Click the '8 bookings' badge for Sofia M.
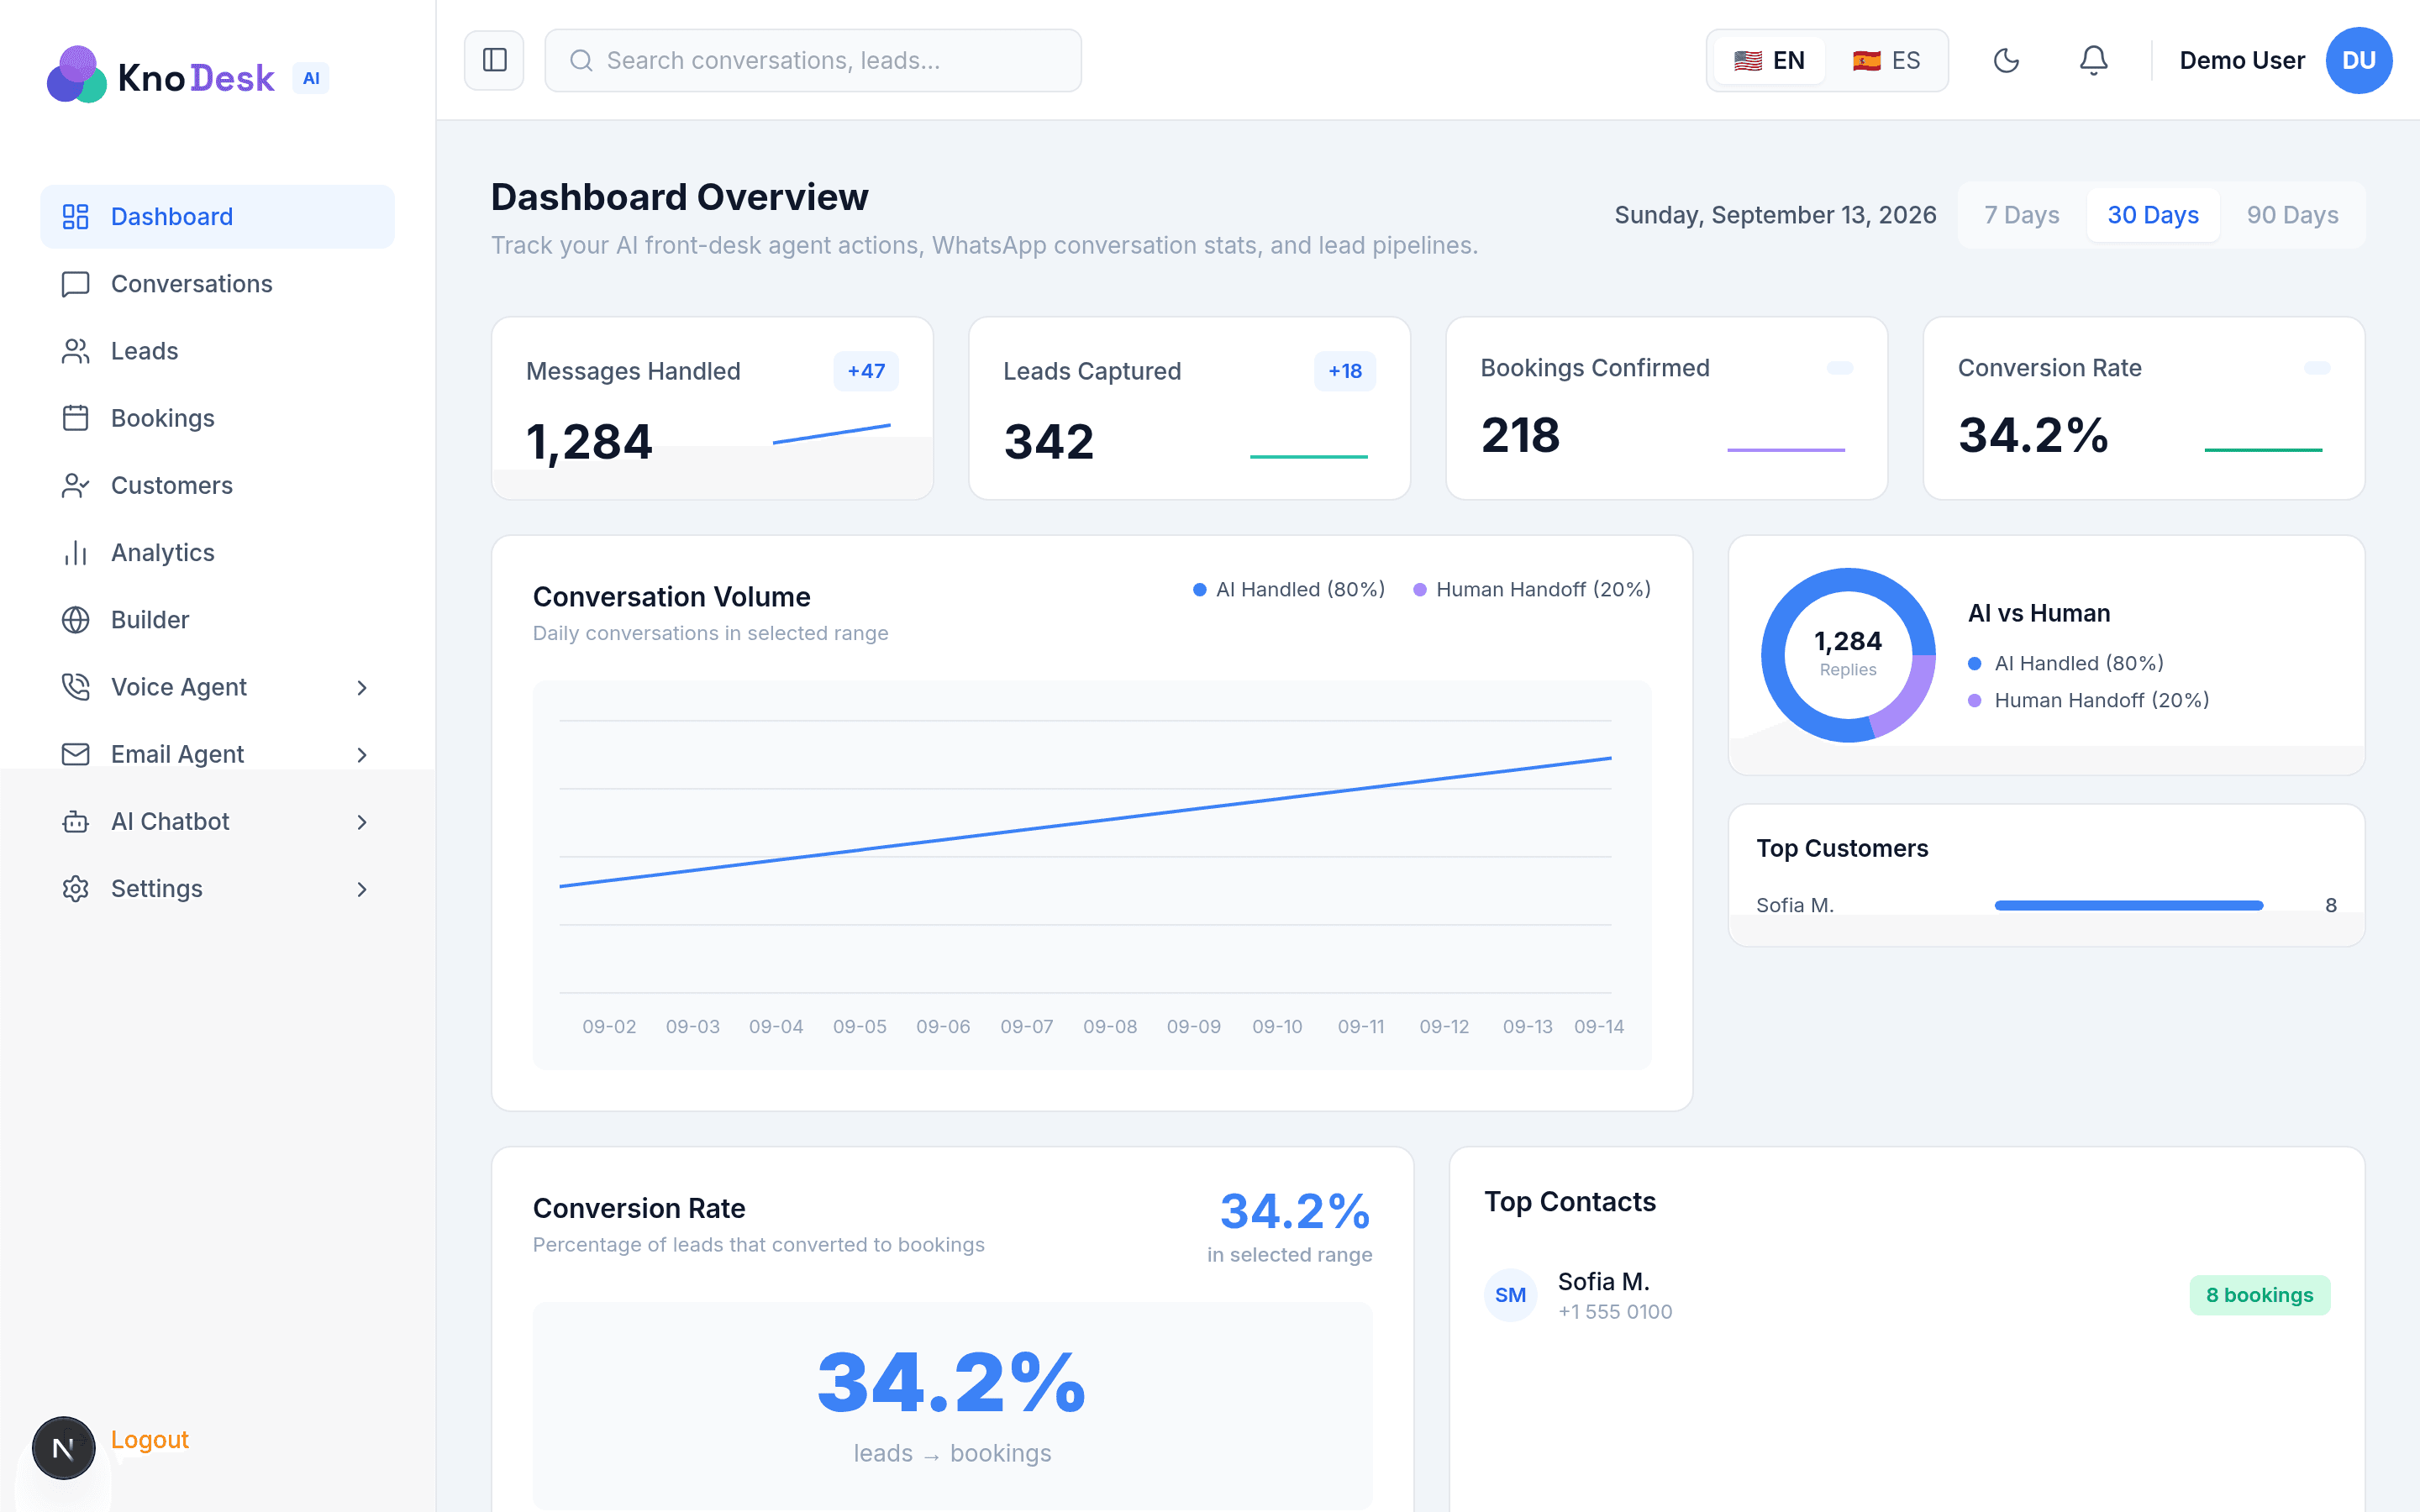The width and height of the screenshot is (2420, 1512). tap(2259, 1294)
